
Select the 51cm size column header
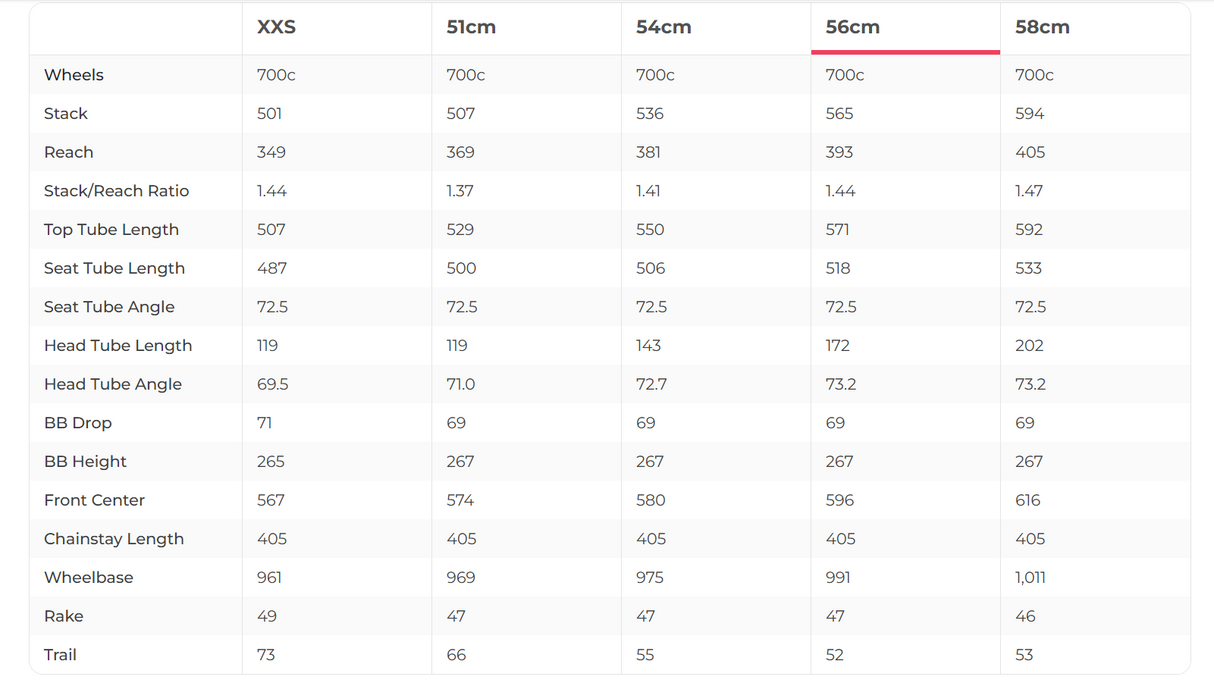tap(471, 28)
